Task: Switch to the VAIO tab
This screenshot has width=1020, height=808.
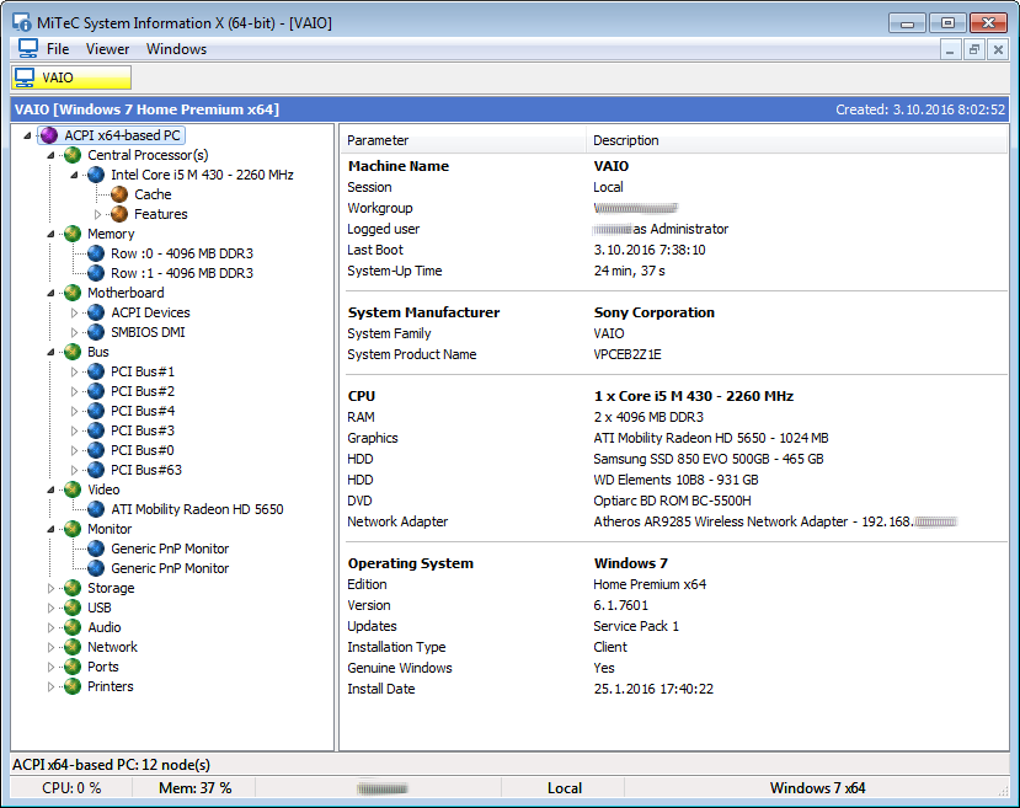Action: 71,77
